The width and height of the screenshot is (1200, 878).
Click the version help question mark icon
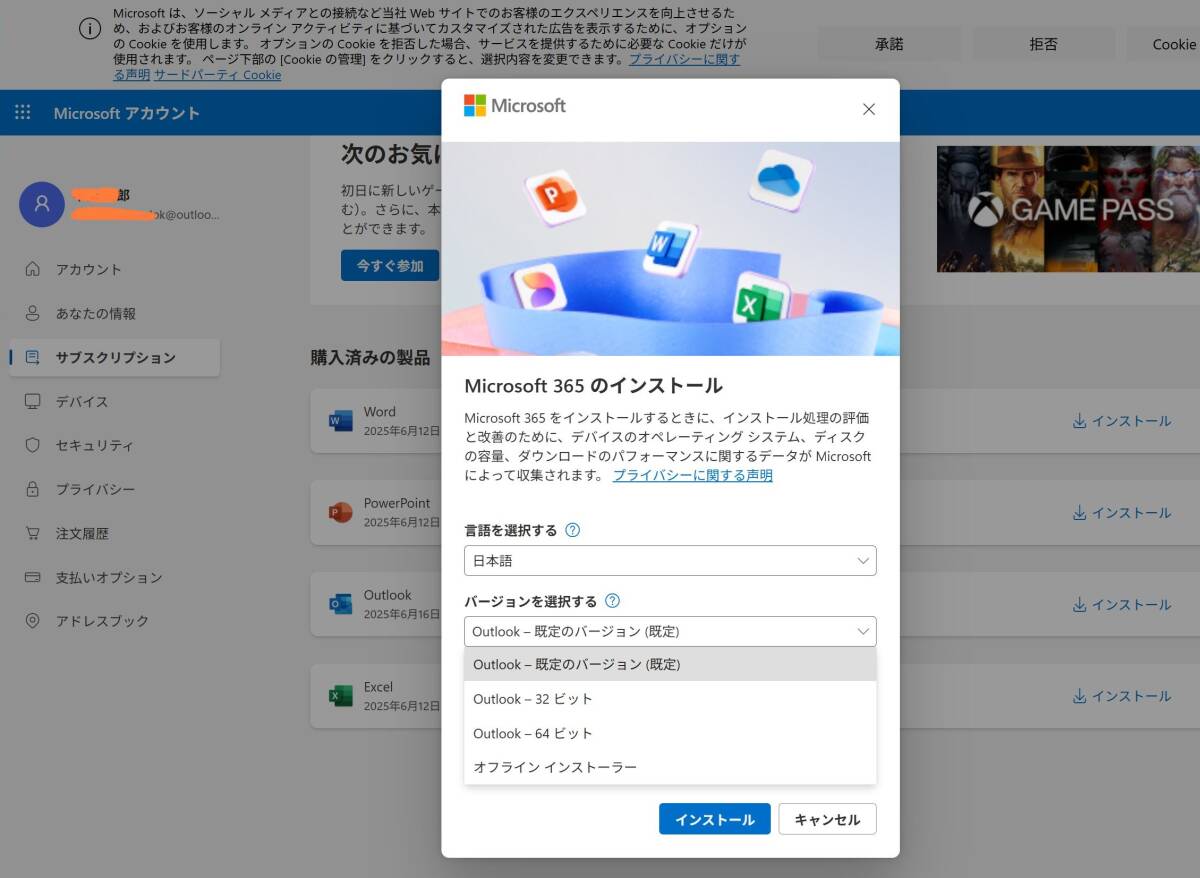click(x=612, y=601)
